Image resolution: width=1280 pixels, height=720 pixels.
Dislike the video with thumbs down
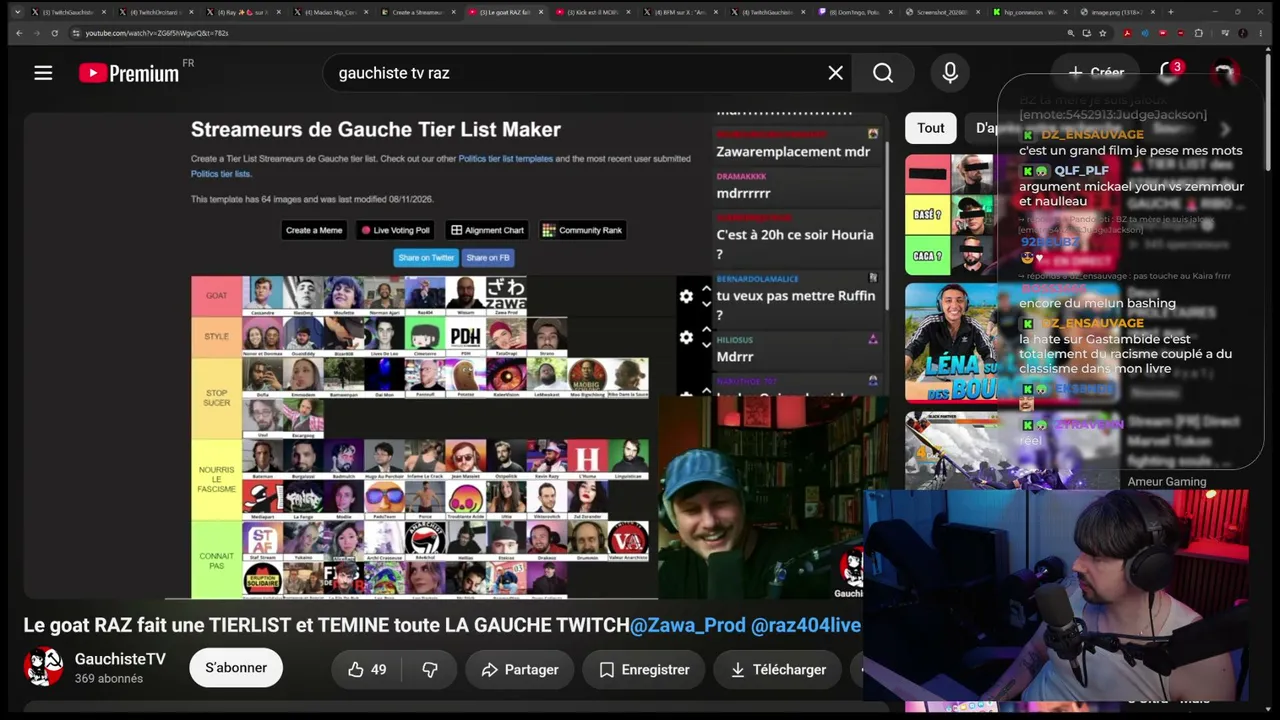(430, 670)
